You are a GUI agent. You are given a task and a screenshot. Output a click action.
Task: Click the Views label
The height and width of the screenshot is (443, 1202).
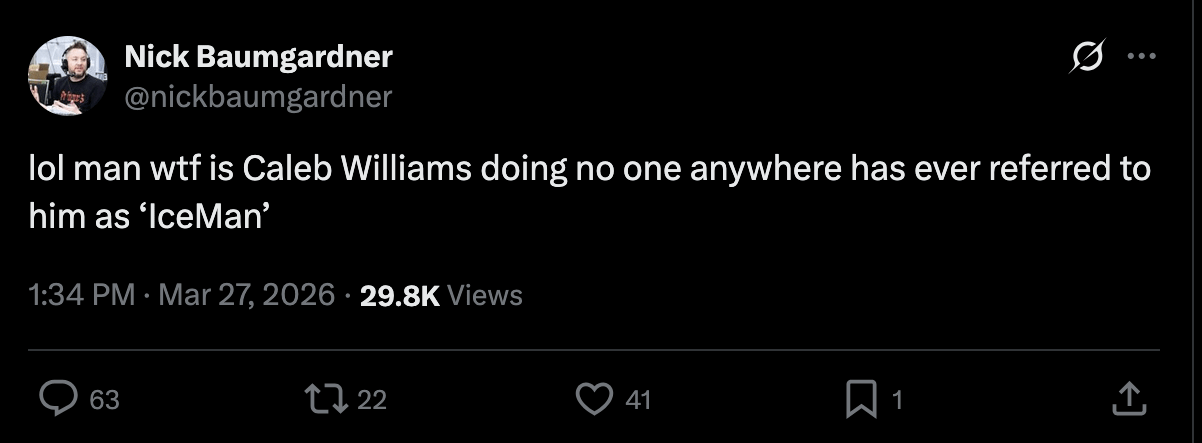coord(485,295)
